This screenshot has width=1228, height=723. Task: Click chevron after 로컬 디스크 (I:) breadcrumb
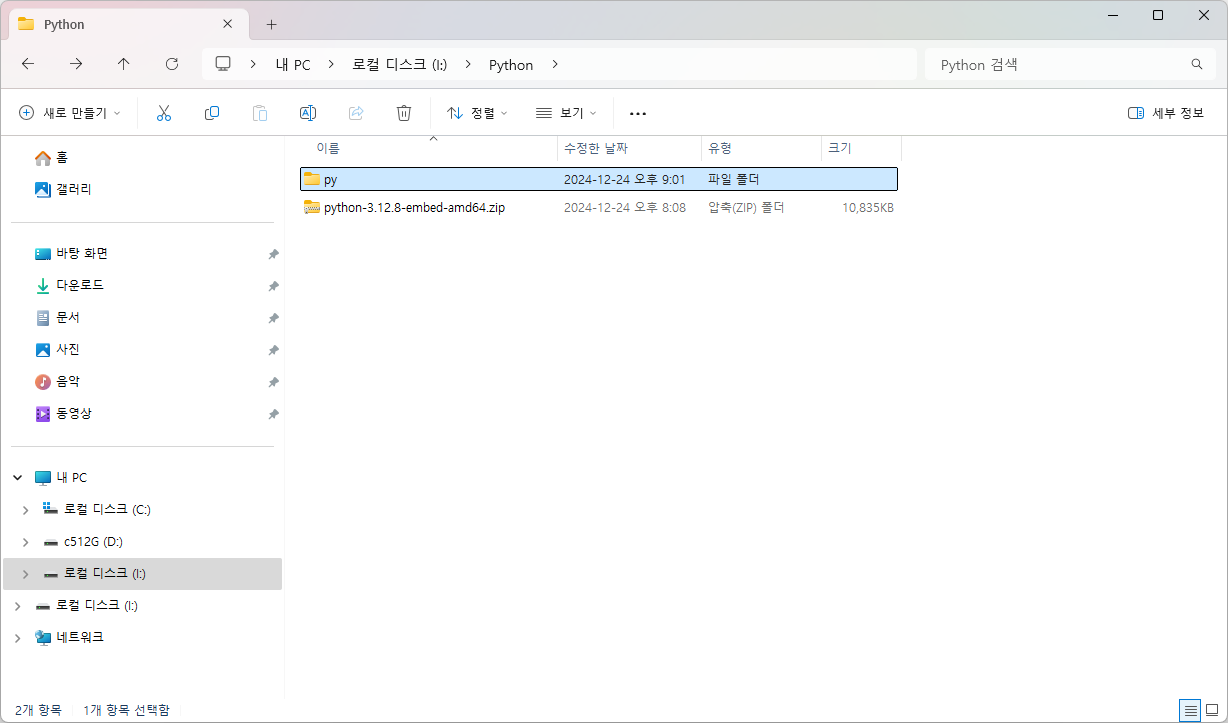pyautogui.click(x=468, y=64)
